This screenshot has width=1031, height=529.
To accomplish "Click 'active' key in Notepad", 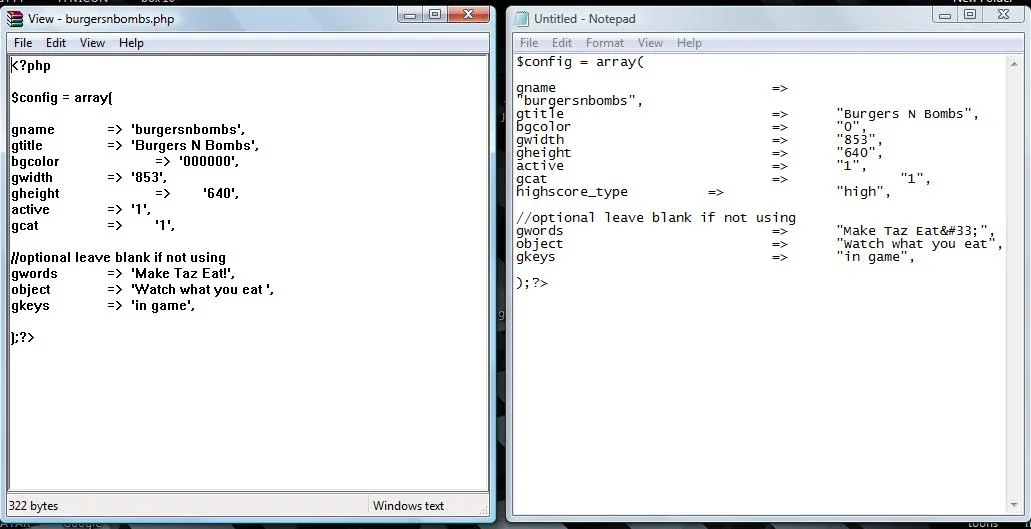I will [x=540, y=166].
